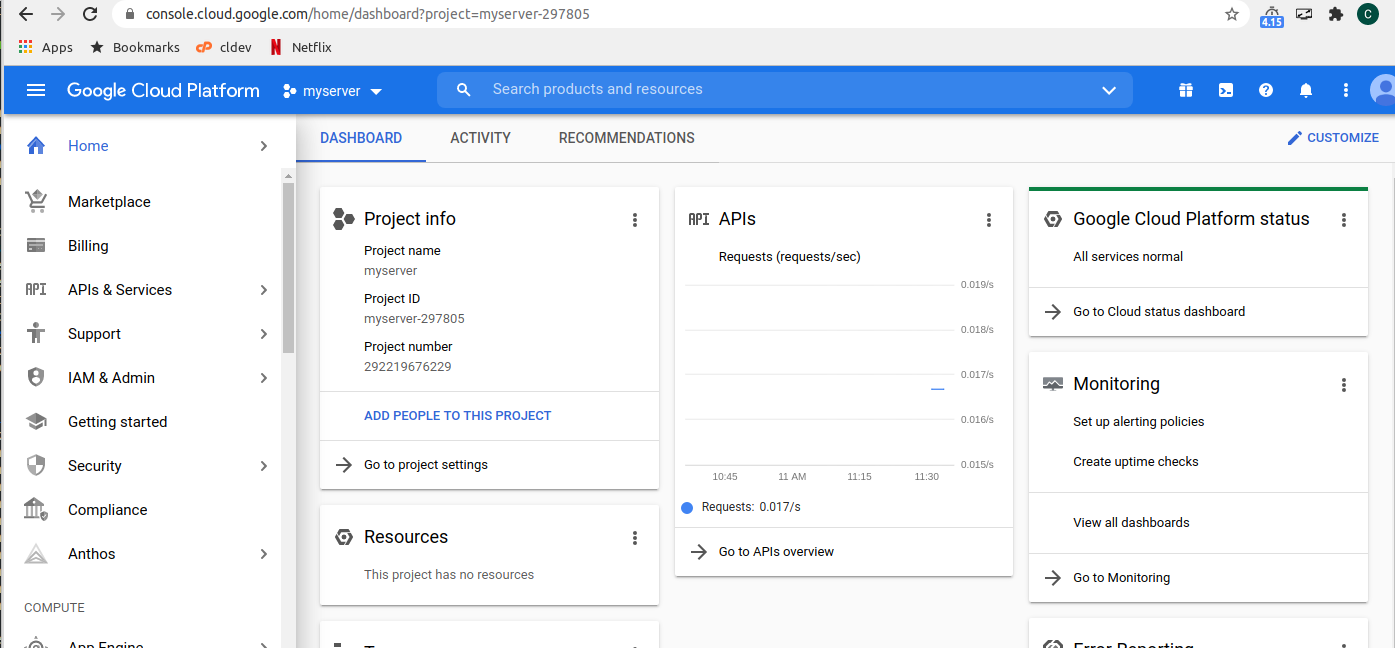Open the user account avatar

coord(1383,90)
